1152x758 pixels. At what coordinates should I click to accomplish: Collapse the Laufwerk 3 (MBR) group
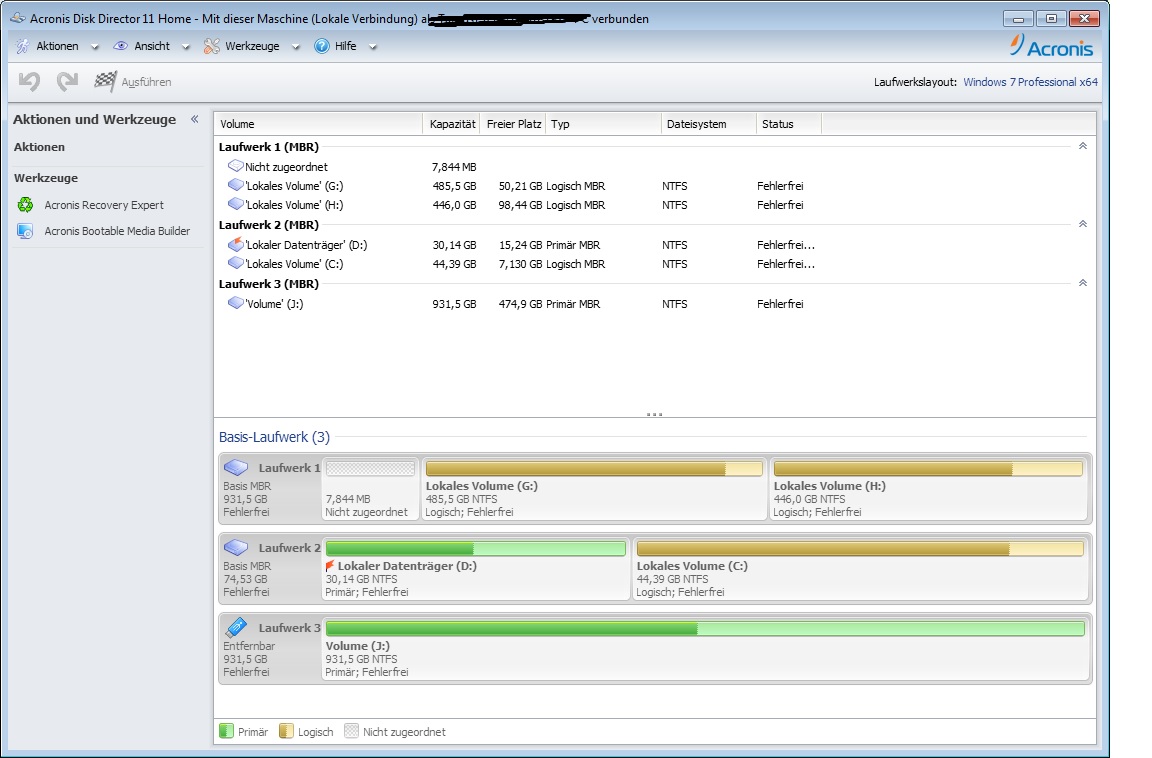(1082, 283)
